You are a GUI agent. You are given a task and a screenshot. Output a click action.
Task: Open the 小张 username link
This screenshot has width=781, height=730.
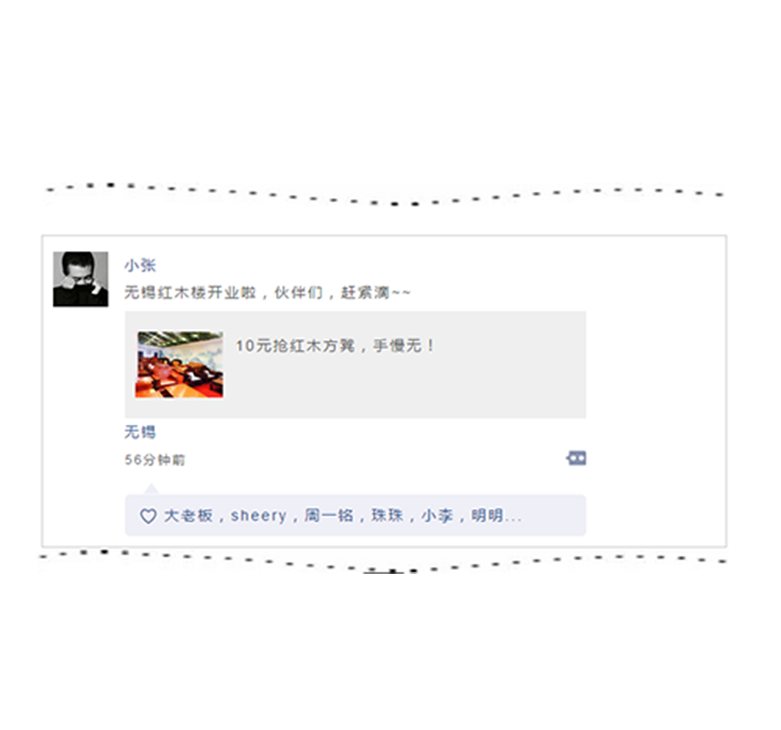click(x=140, y=265)
